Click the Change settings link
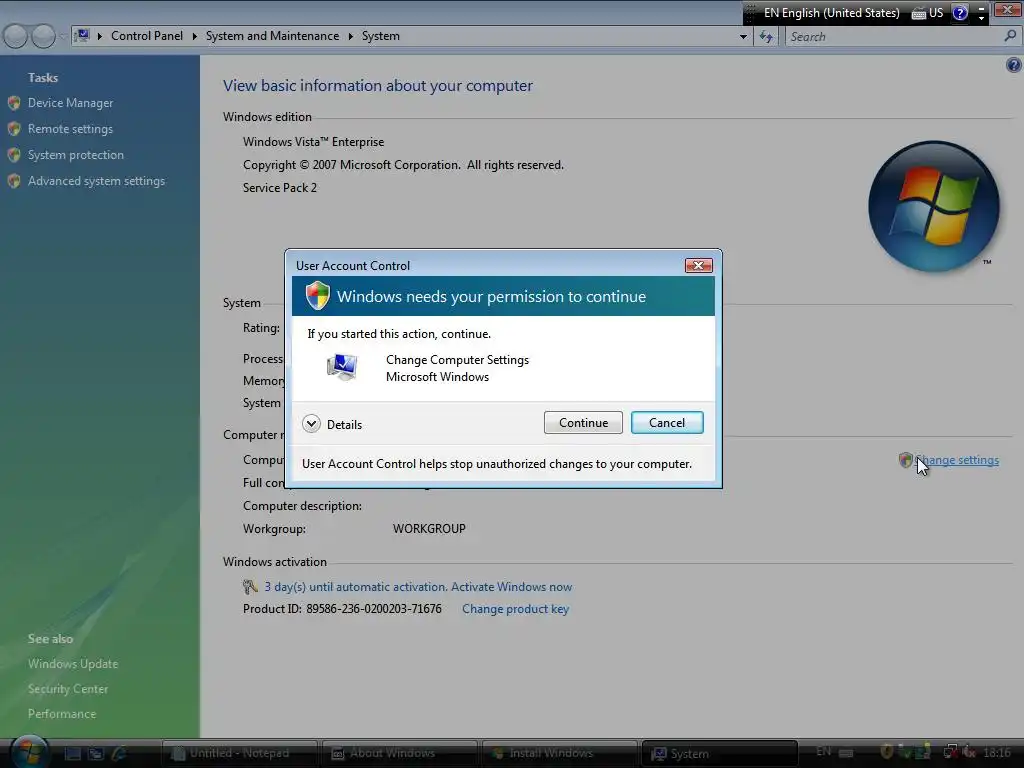This screenshot has height=768, width=1024. coord(957,460)
